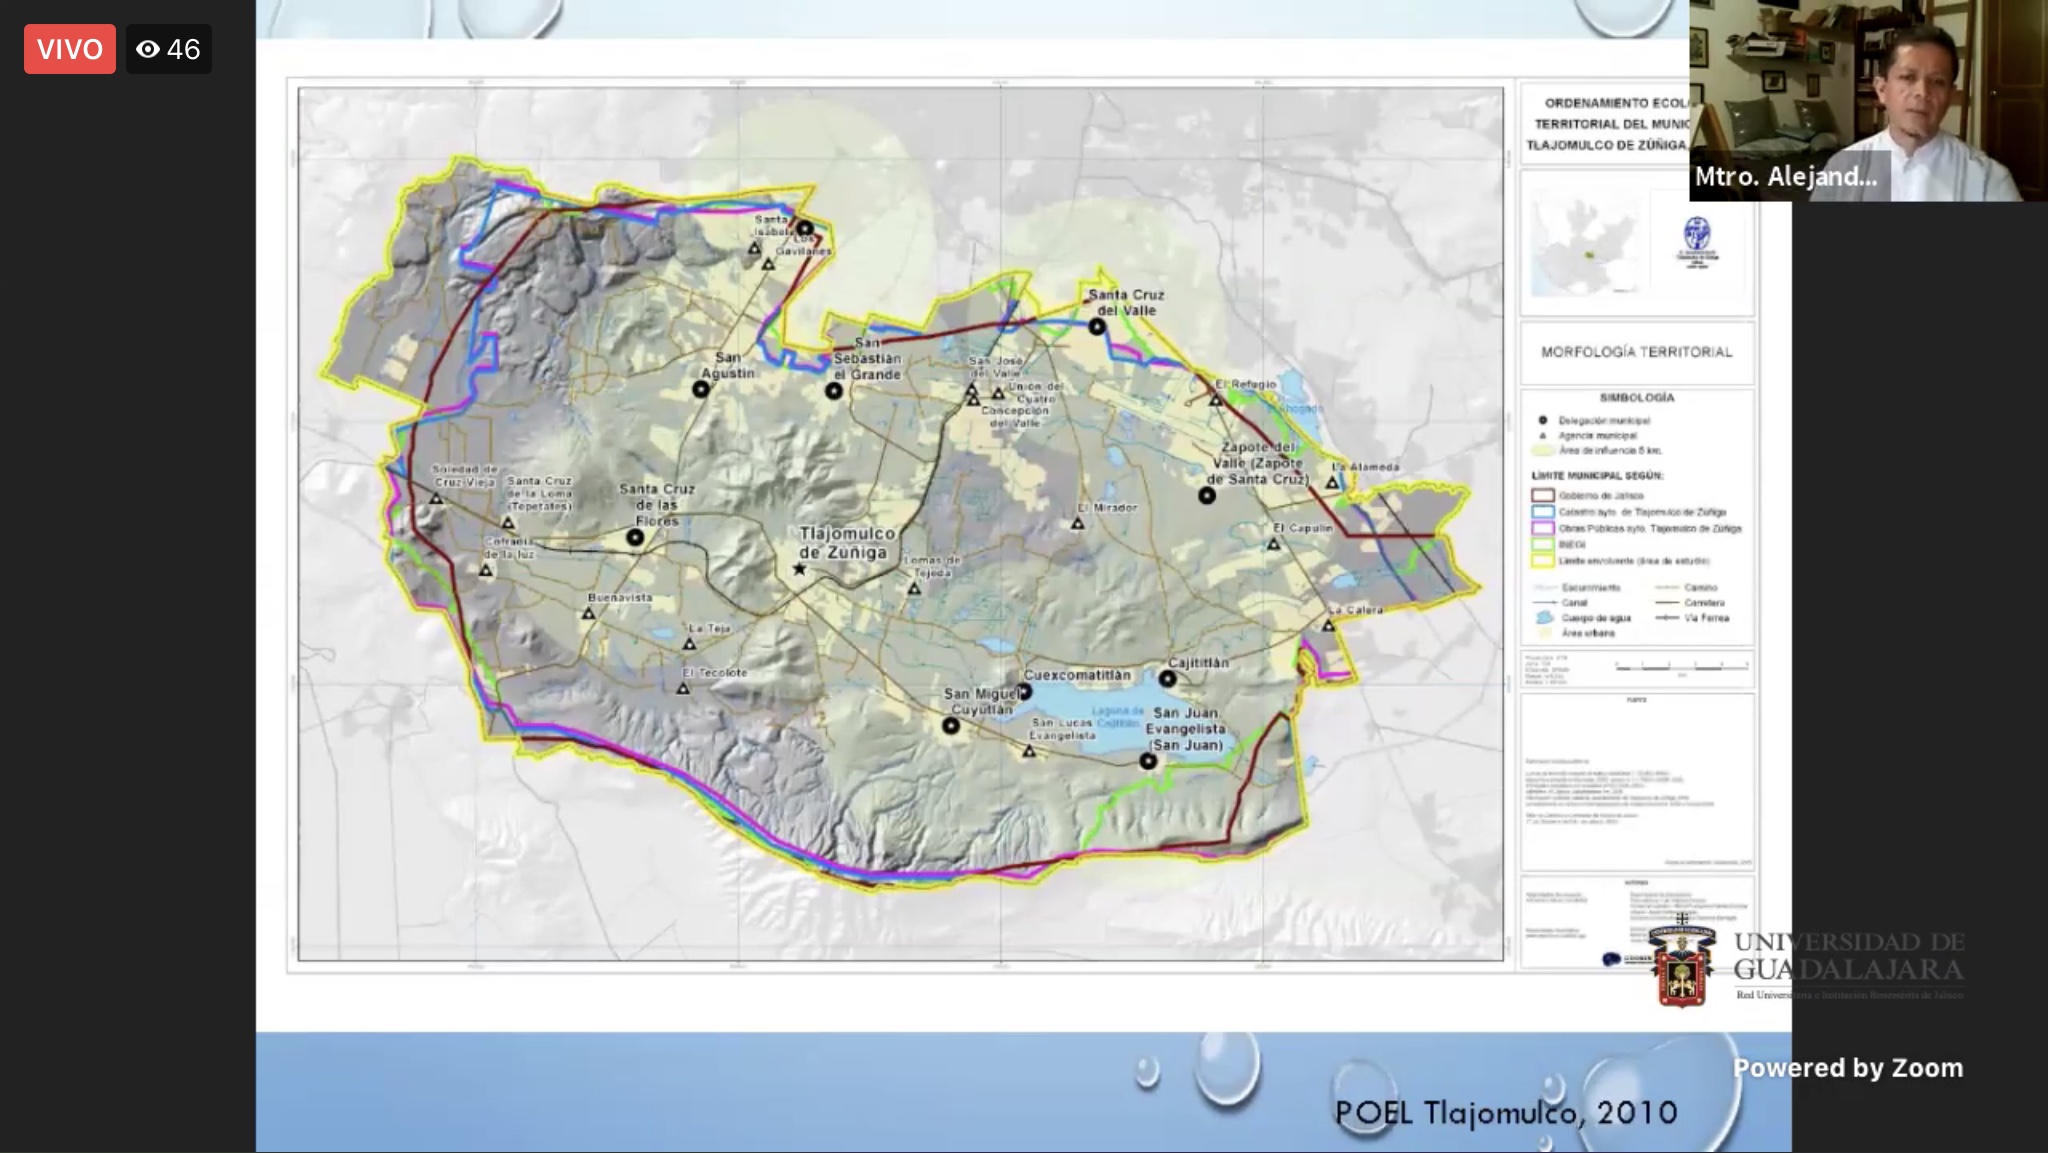2048x1153 pixels.
Task: Click the San Sebastian el Grande marker
Action: click(834, 391)
